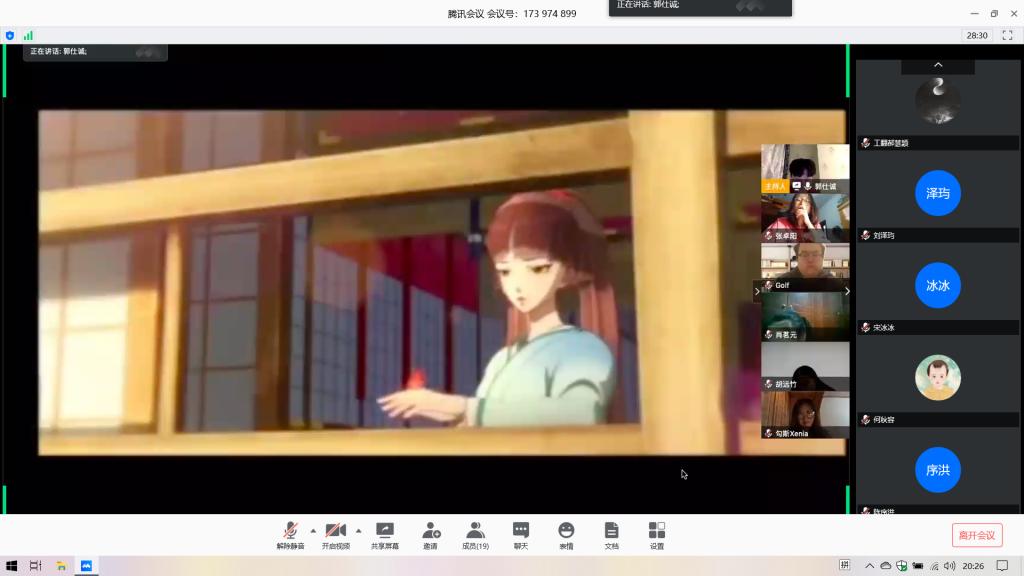Select the 胡远竹 video thumbnail
The image size is (1024, 576).
(x=805, y=366)
